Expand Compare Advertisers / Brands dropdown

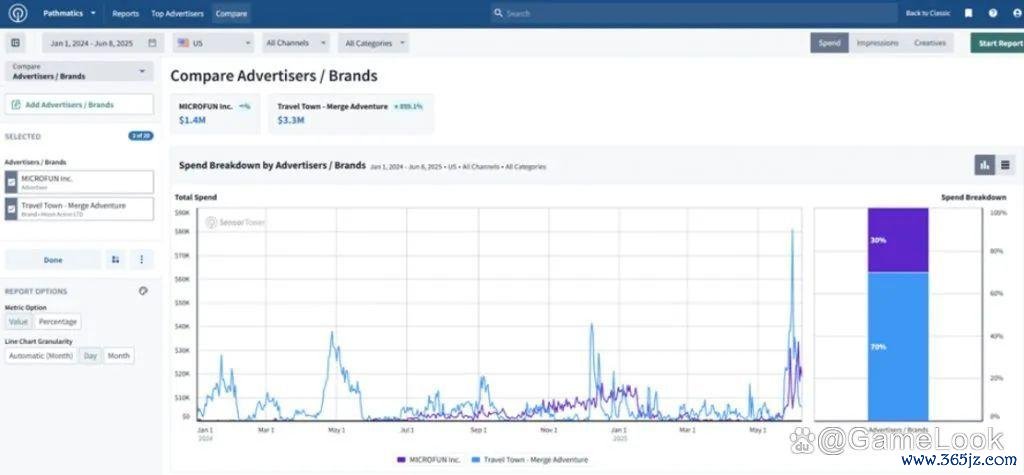click(x=80, y=71)
